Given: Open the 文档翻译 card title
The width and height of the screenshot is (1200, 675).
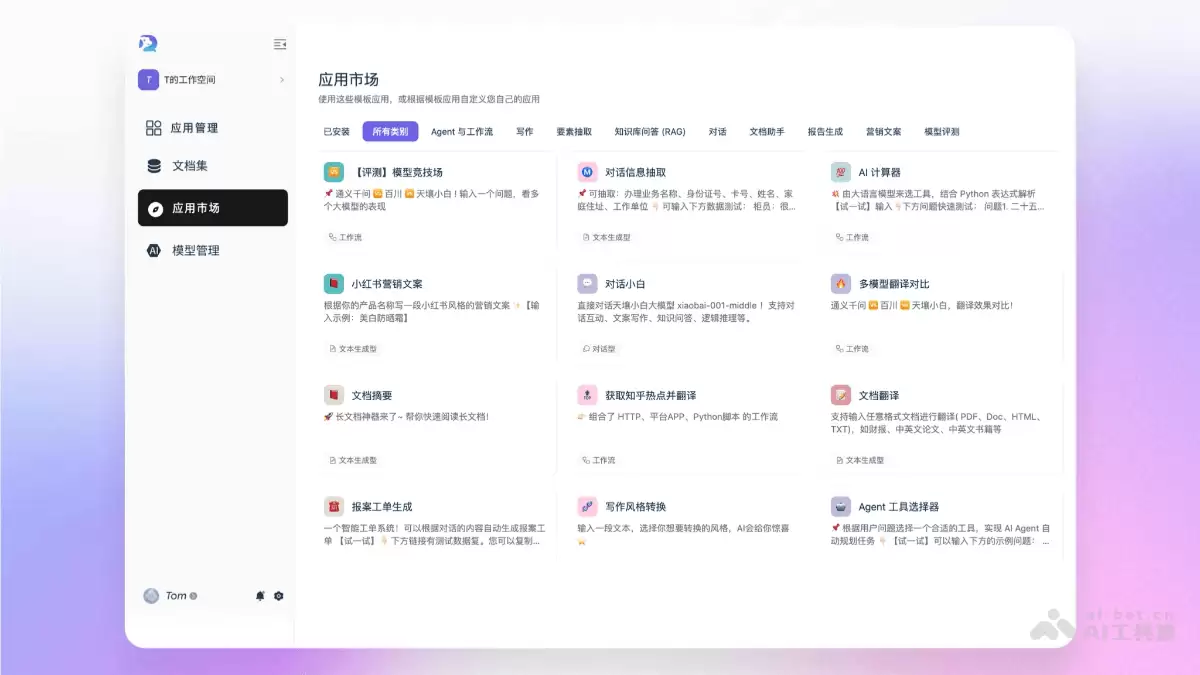Looking at the screenshot, I should [879, 395].
